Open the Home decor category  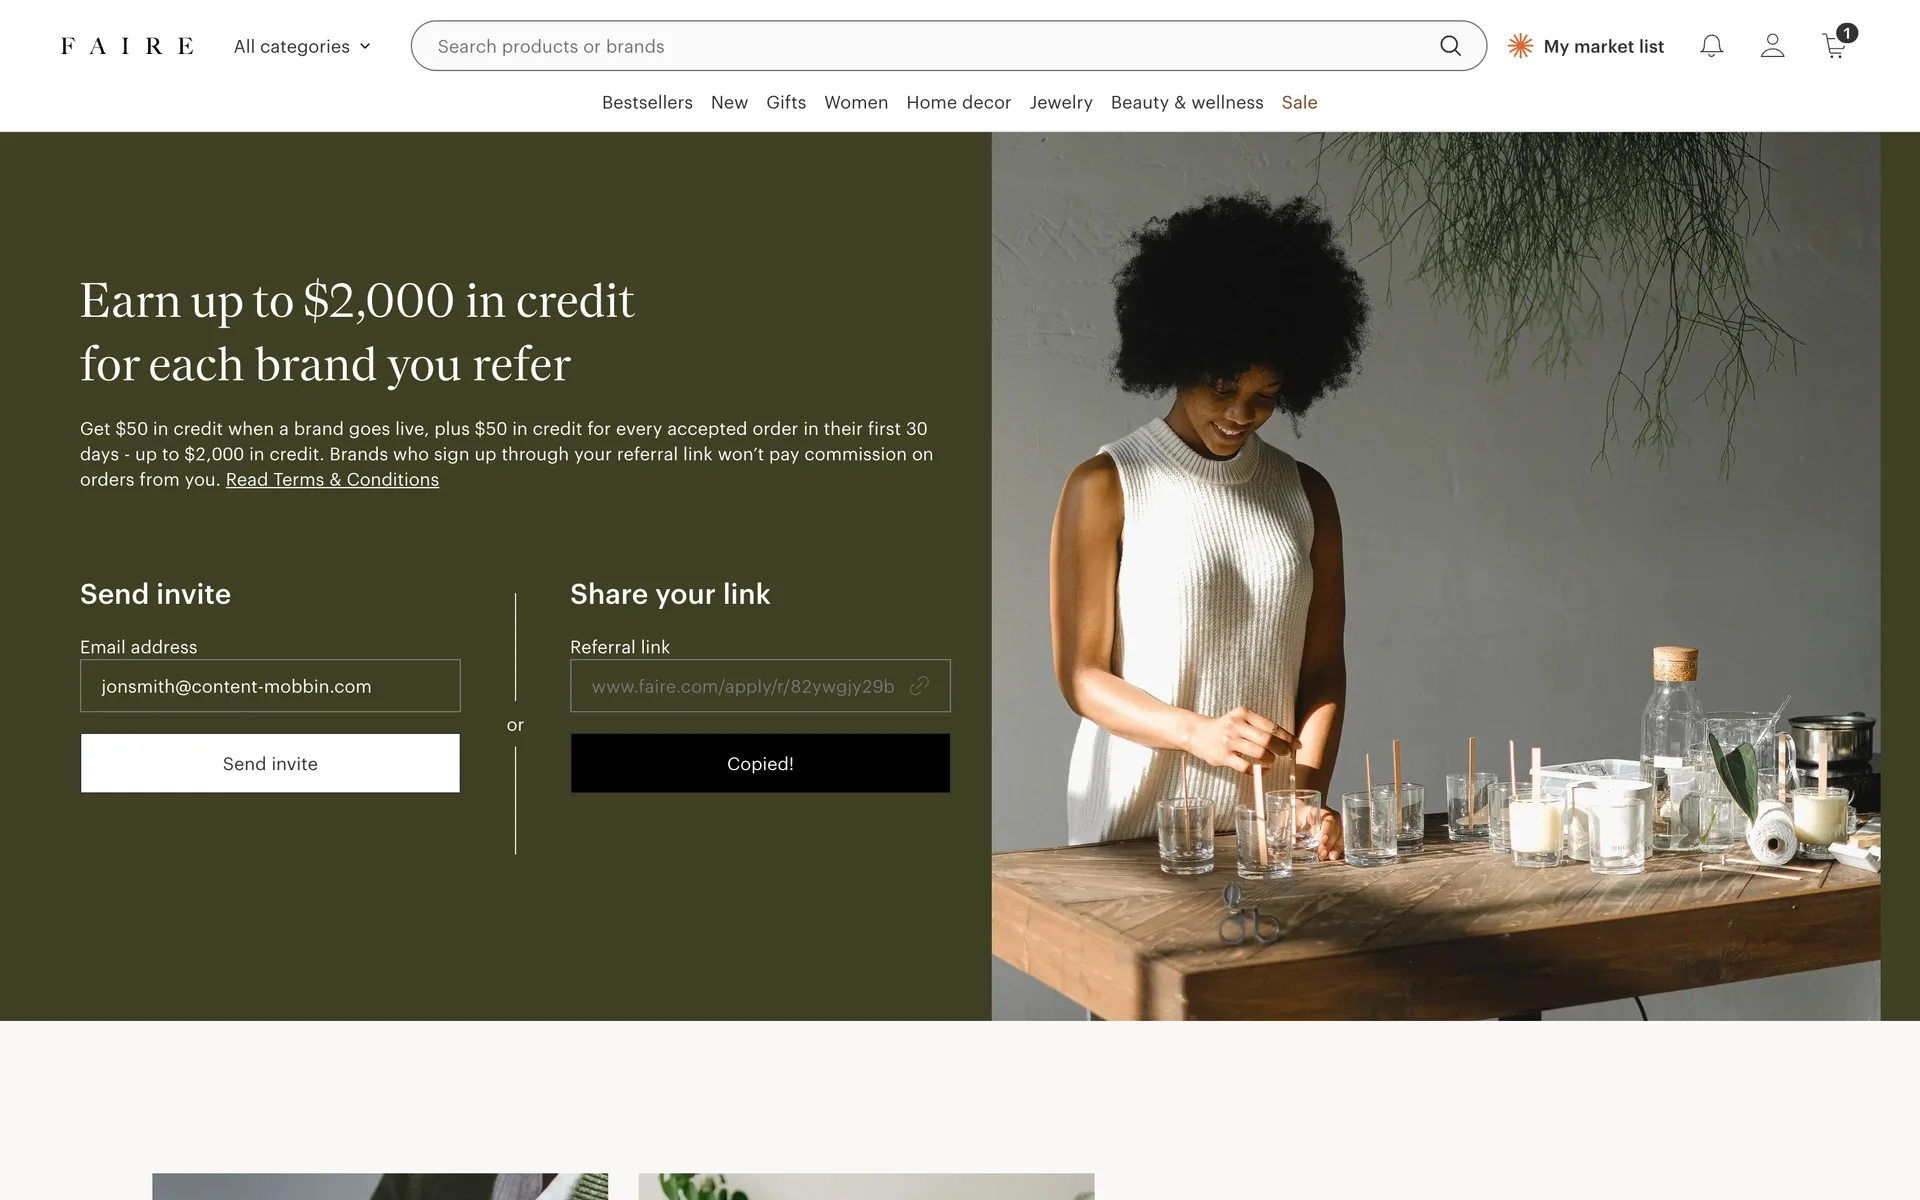coord(958,102)
